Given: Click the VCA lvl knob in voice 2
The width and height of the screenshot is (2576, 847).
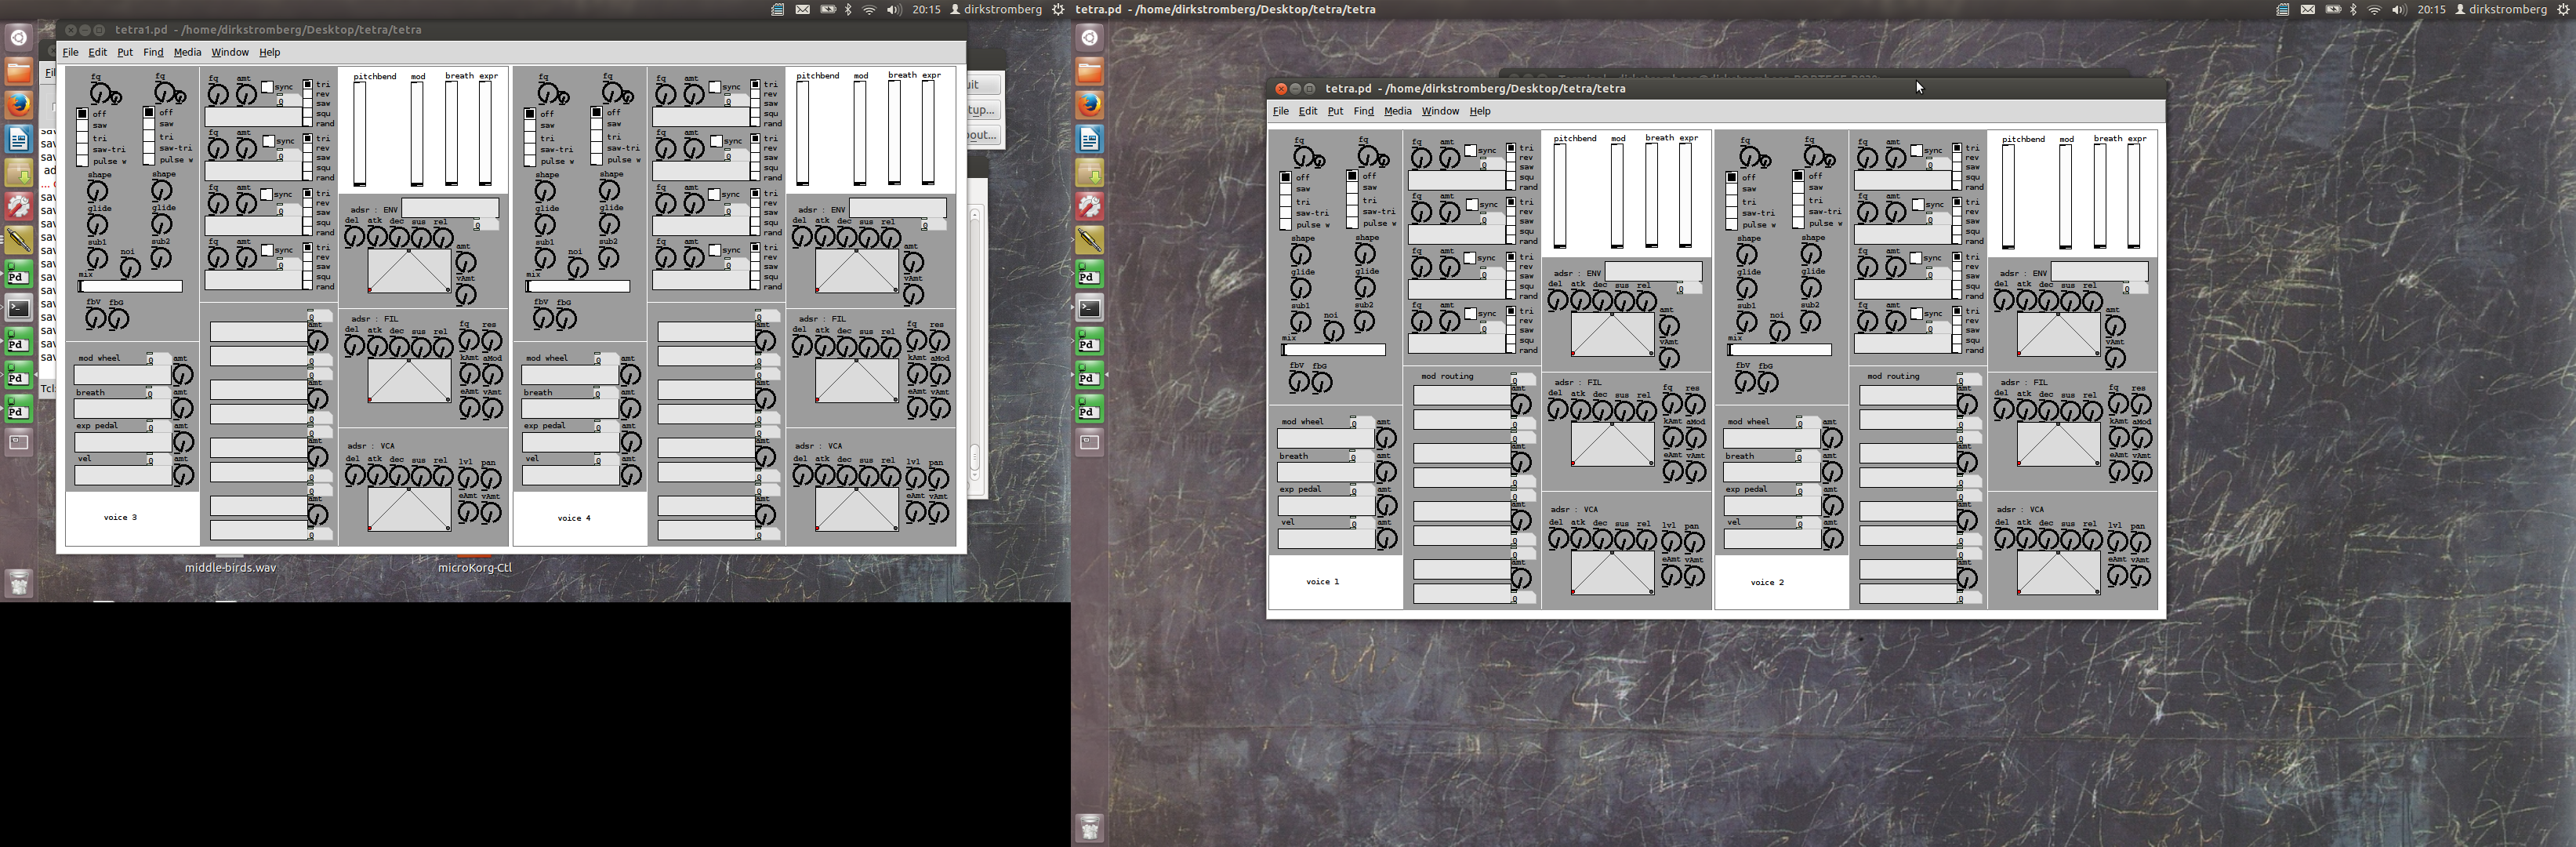Looking at the screenshot, I should 2117,542.
